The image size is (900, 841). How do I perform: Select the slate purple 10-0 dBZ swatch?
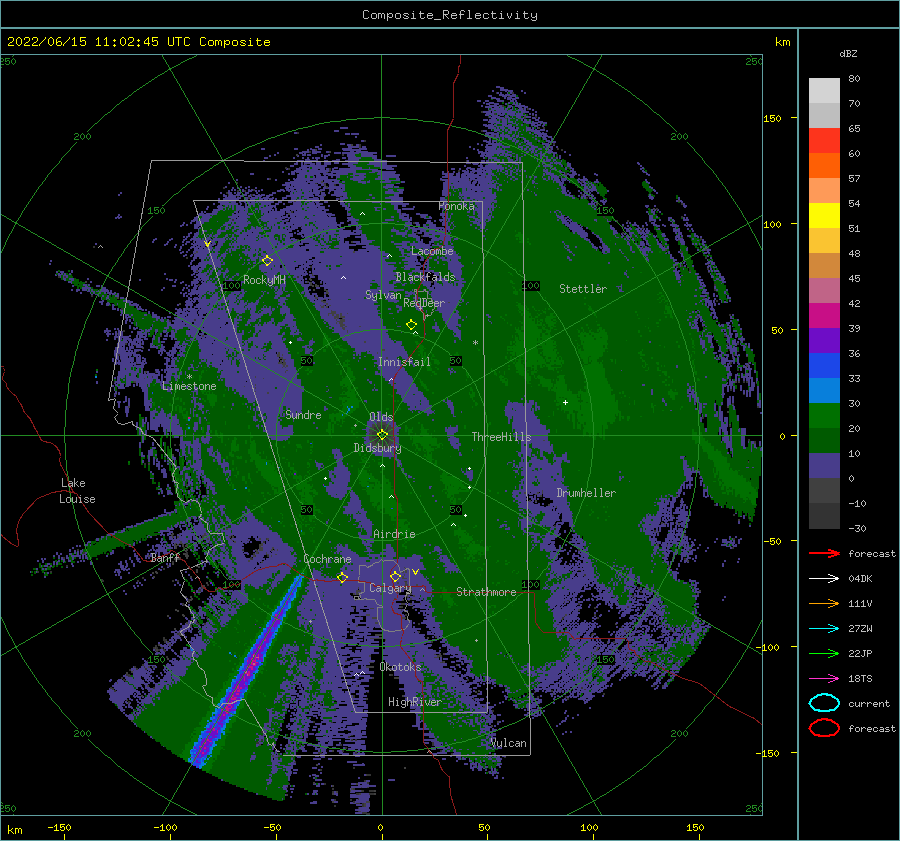(x=824, y=465)
